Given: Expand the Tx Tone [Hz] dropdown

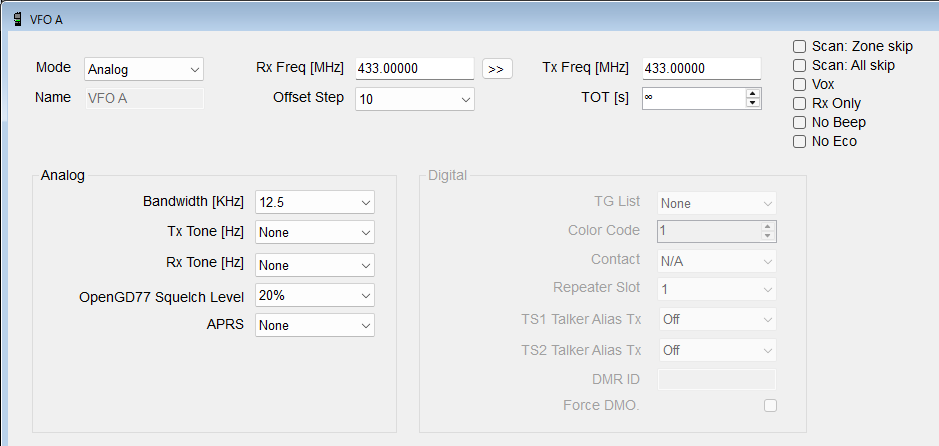Looking at the screenshot, I should (314, 232).
